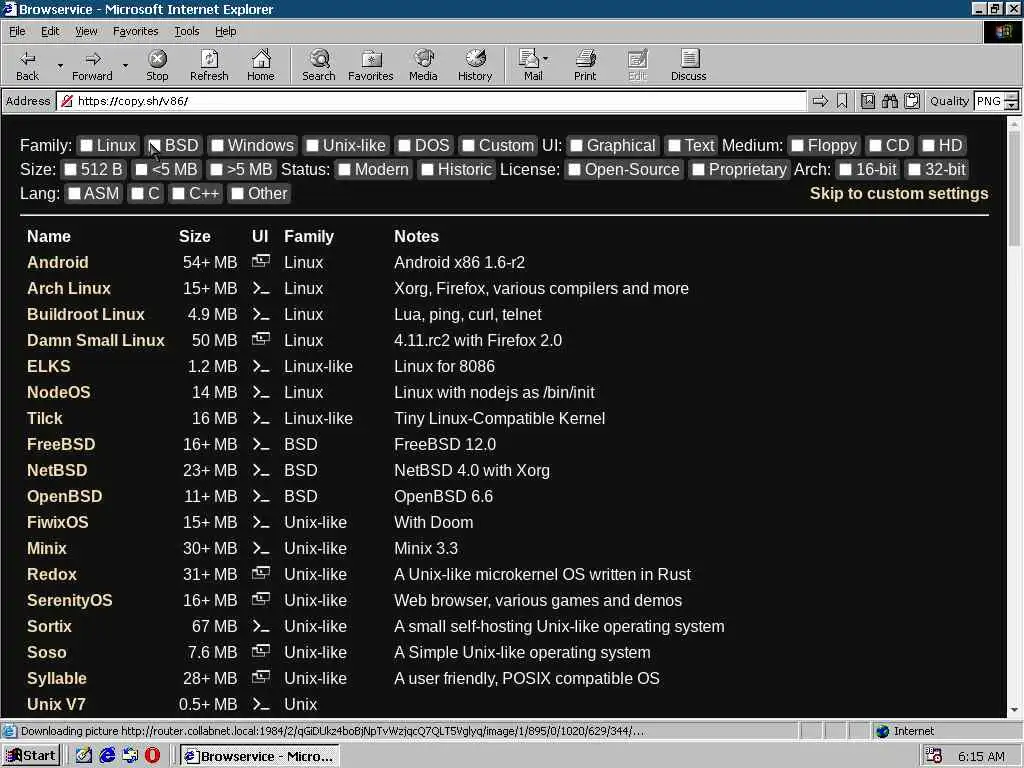Check the Graphical UI filter

tap(577, 146)
